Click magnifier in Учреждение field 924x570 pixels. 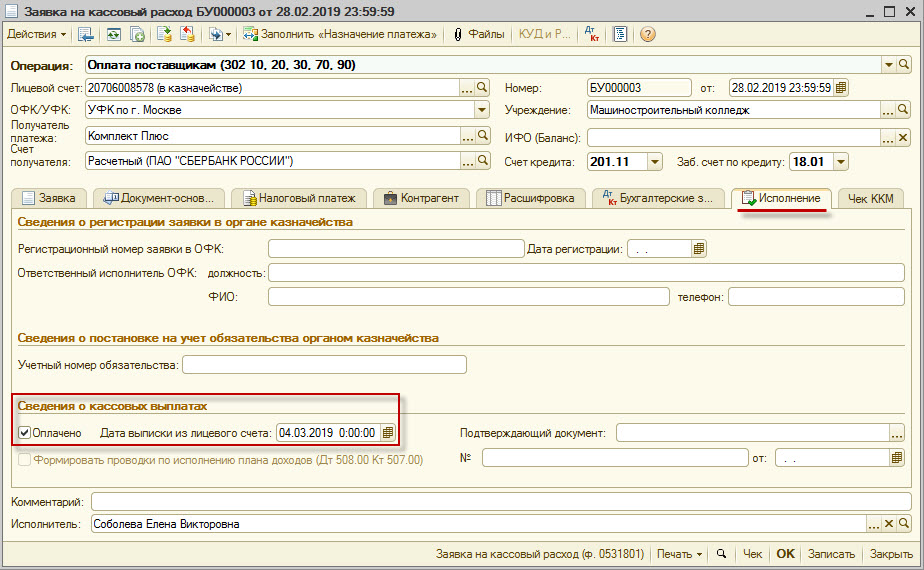point(903,110)
